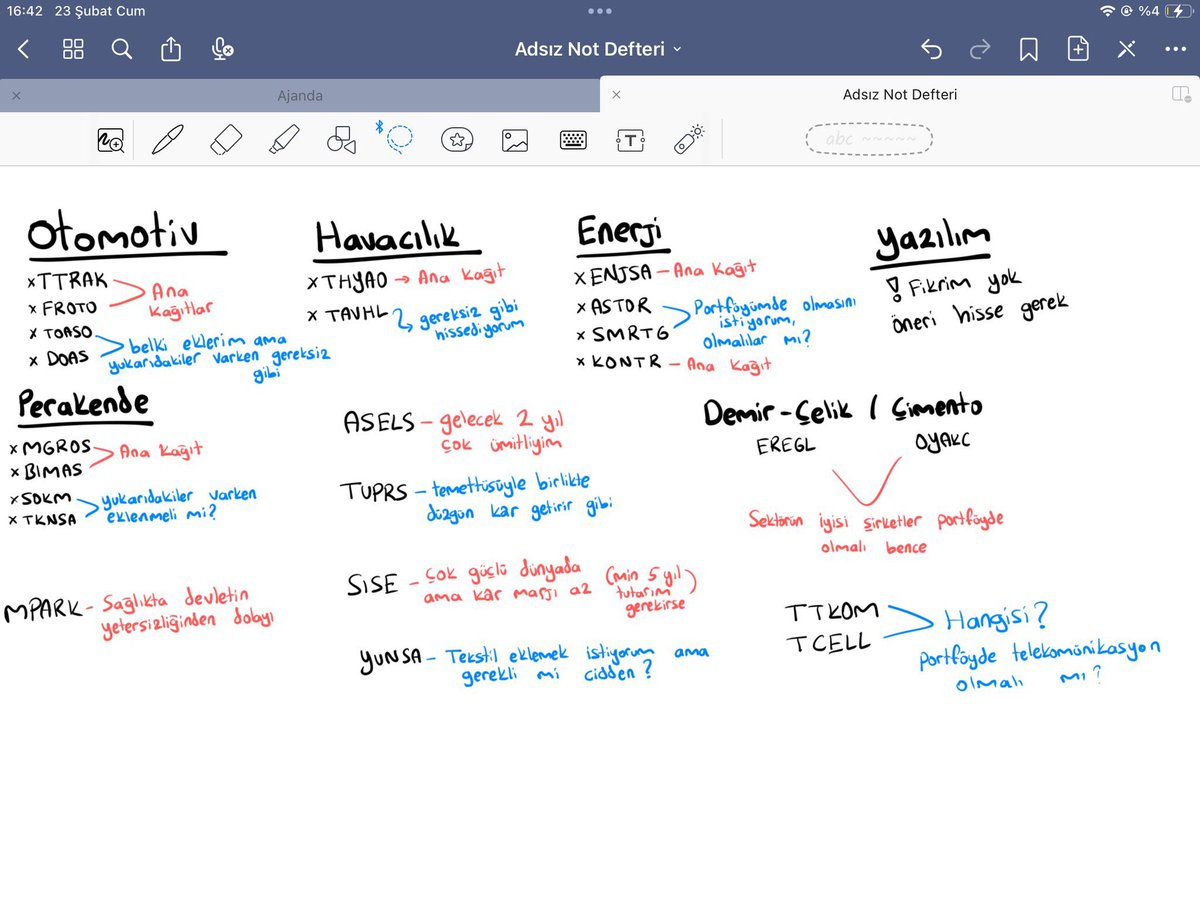
Task: Open the search magnifier
Action: pos(122,49)
